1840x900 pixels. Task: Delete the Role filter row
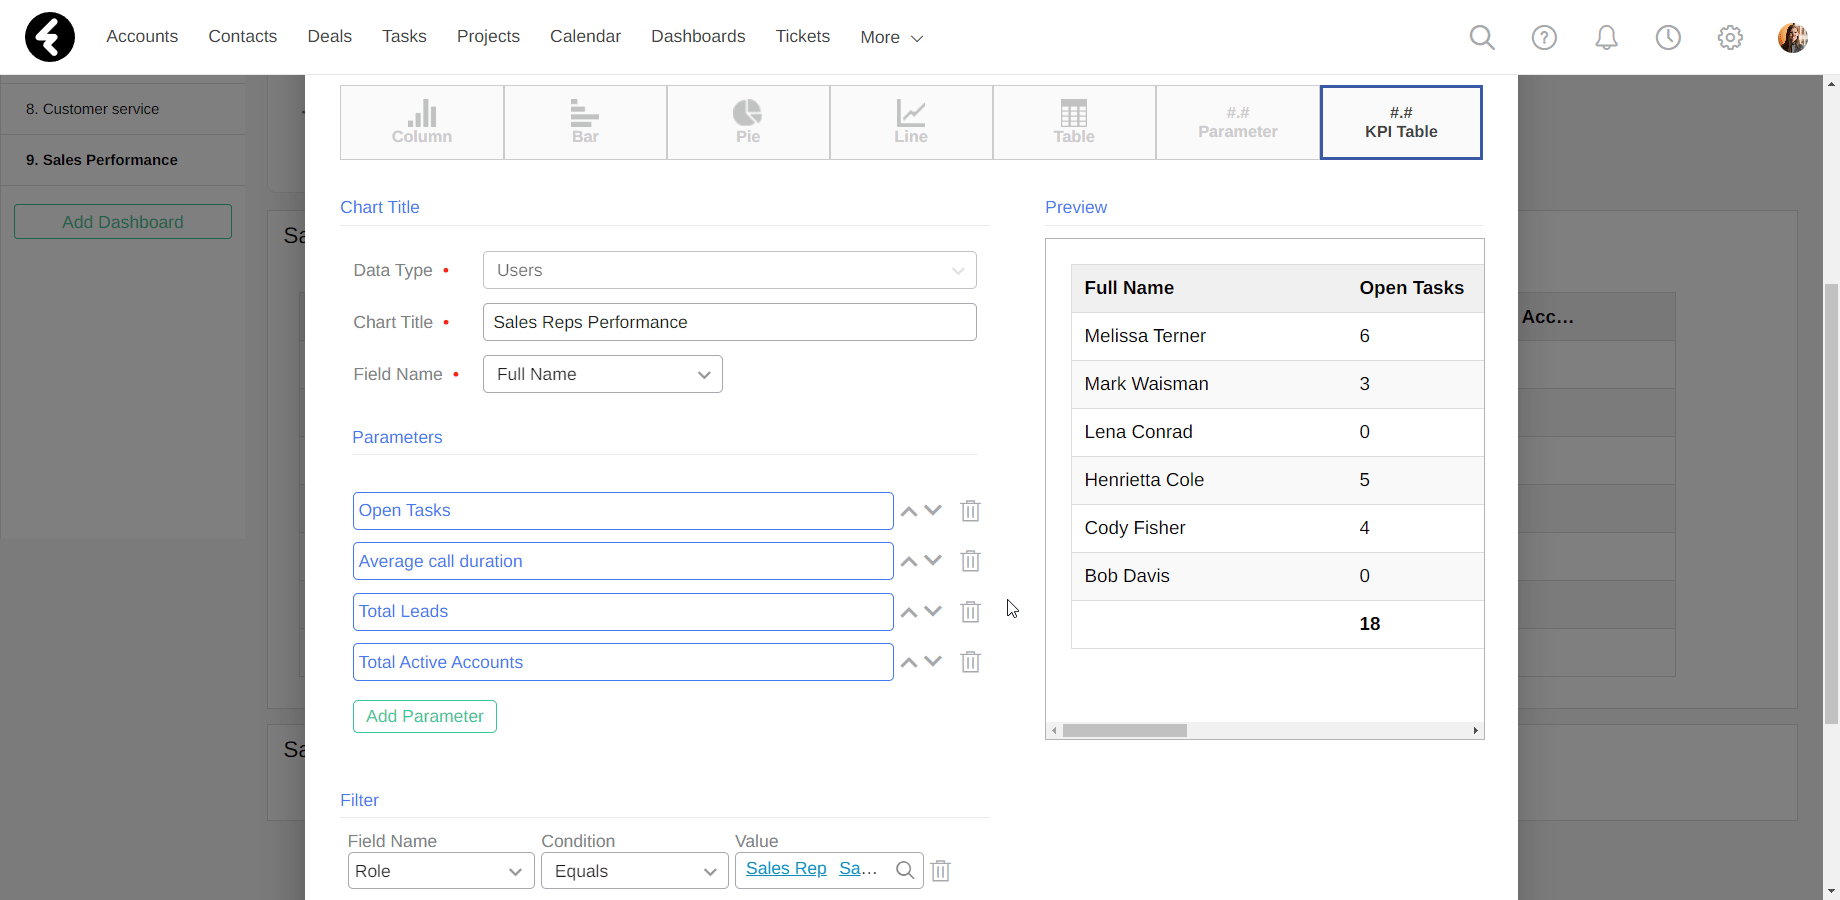[x=940, y=871]
